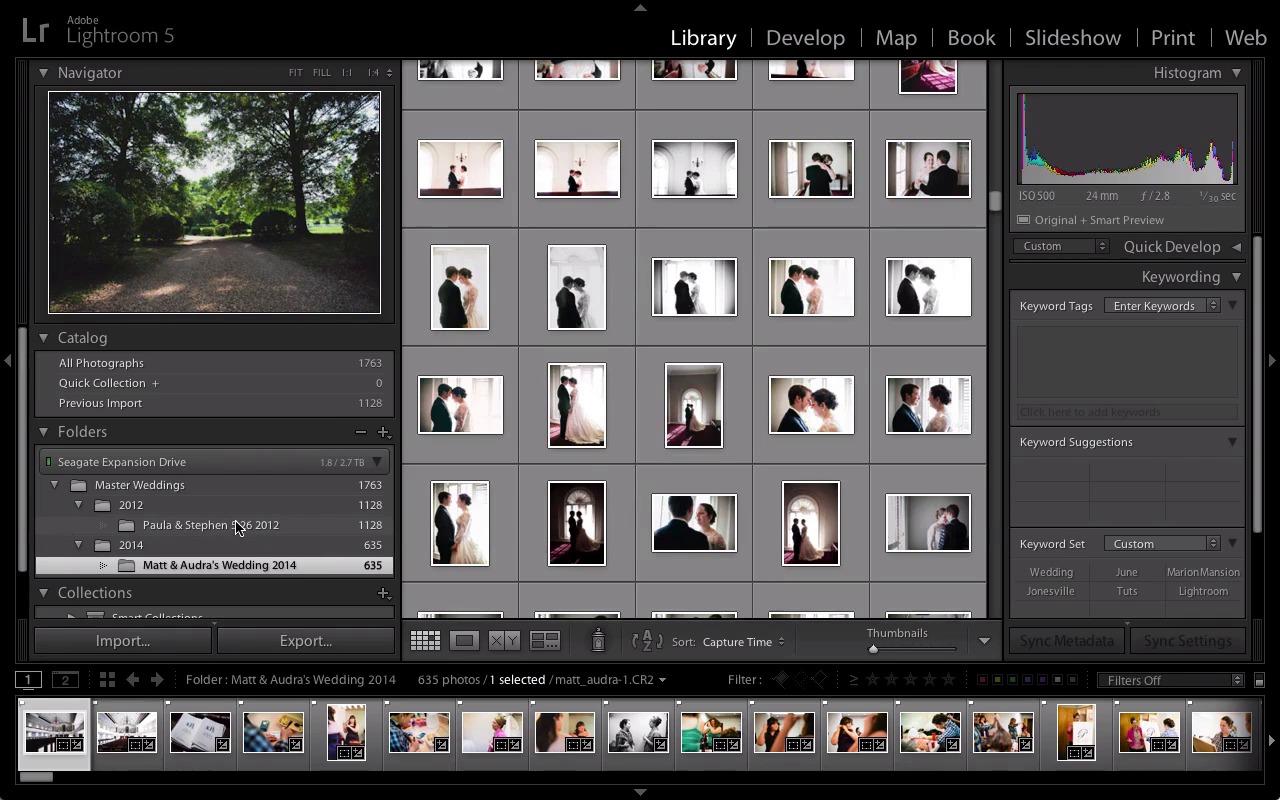Toggle the filter lock switch

pyautogui.click(x=1259, y=680)
